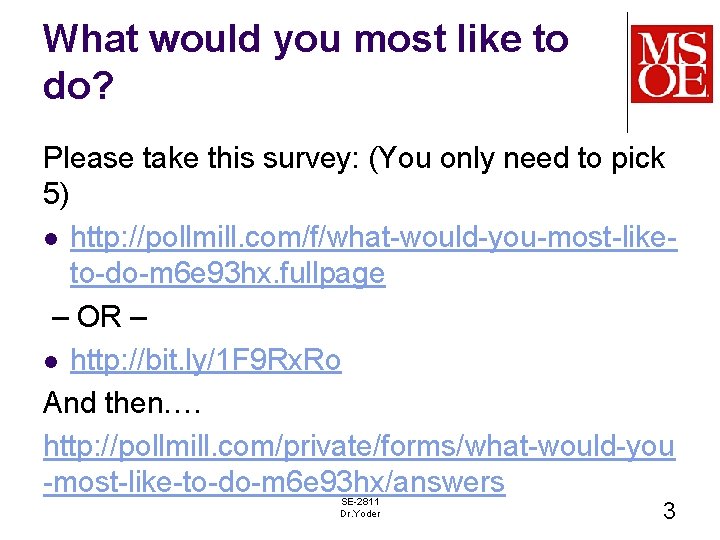Open the bit.ly/1F9RxRo short link
This screenshot has width=720, height=540.
pos(206,360)
